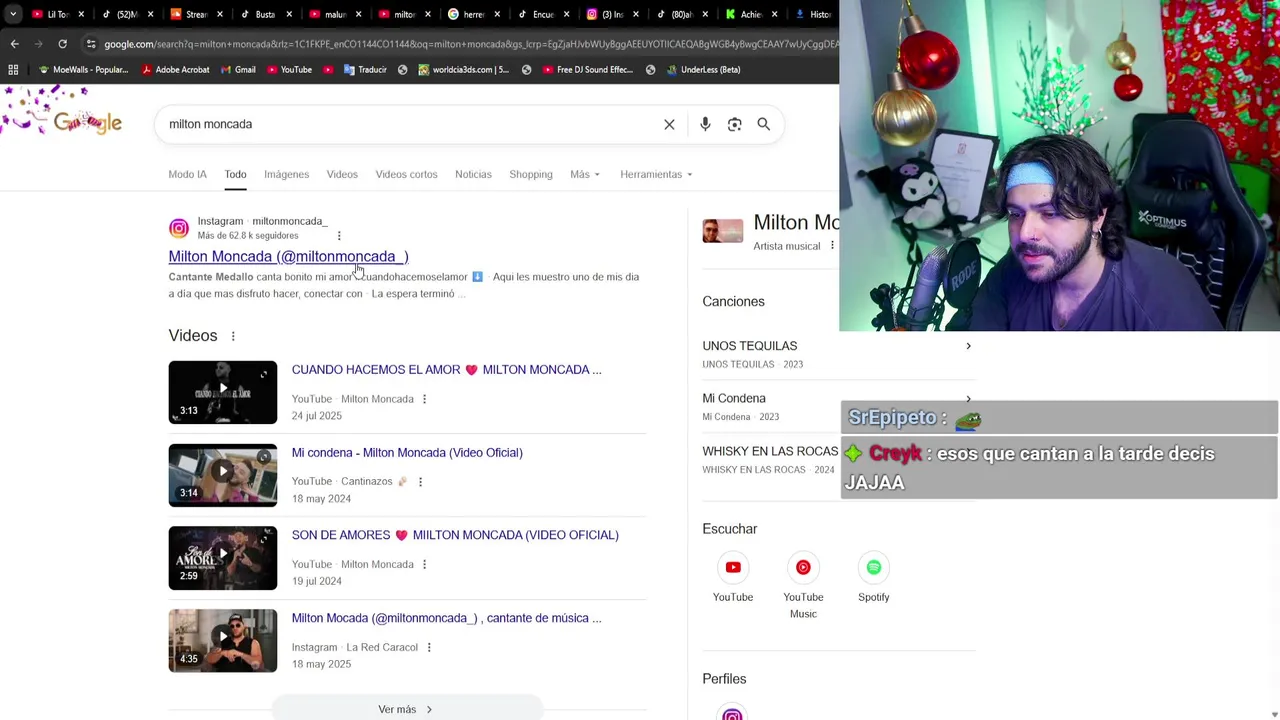1280x720 pixels.
Task: Expand Ver más videos button
Action: 406,709
